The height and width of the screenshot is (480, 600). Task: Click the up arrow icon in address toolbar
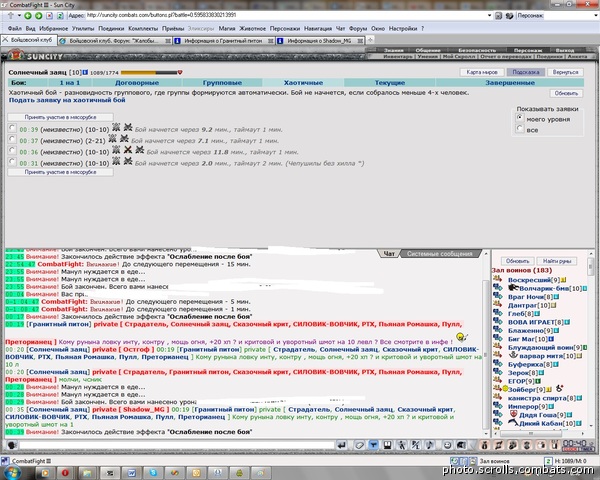pos(10,16)
